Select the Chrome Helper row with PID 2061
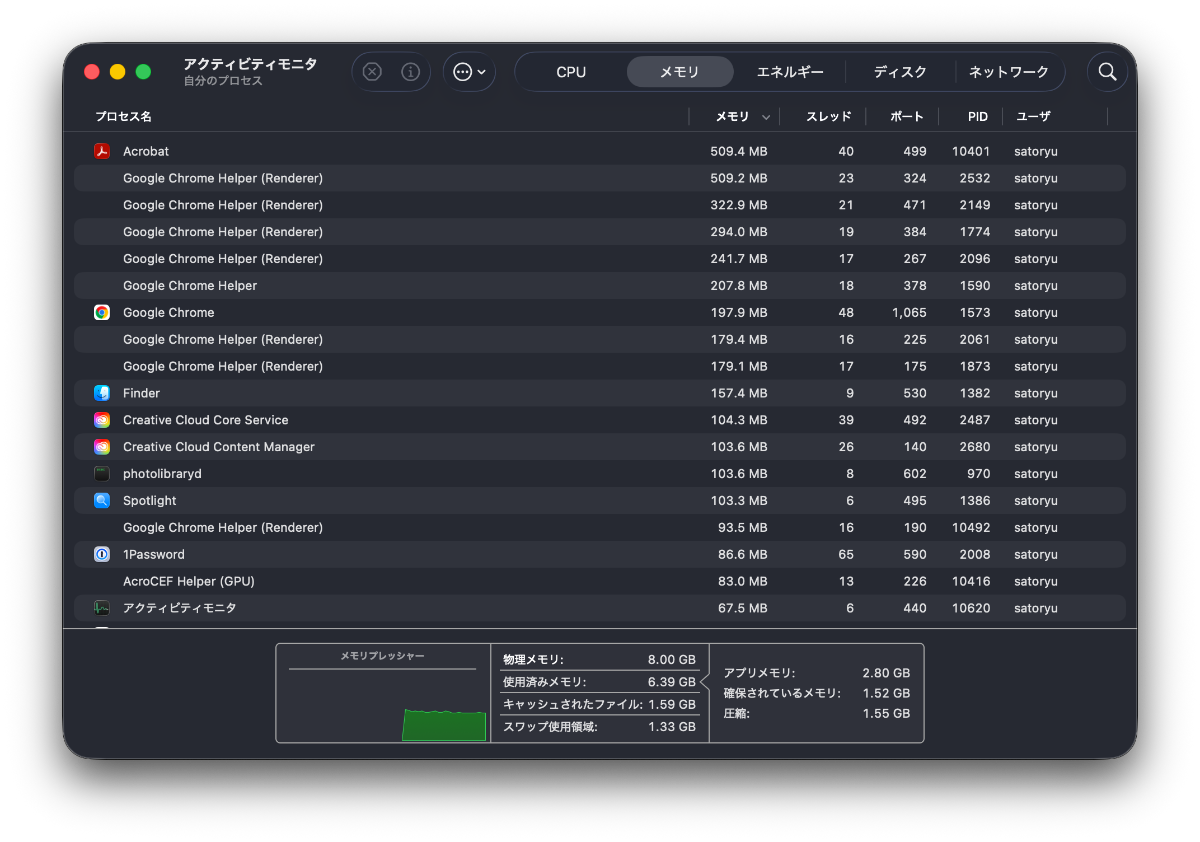The height and width of the screenshot is (842, 1200). [600, 339]
